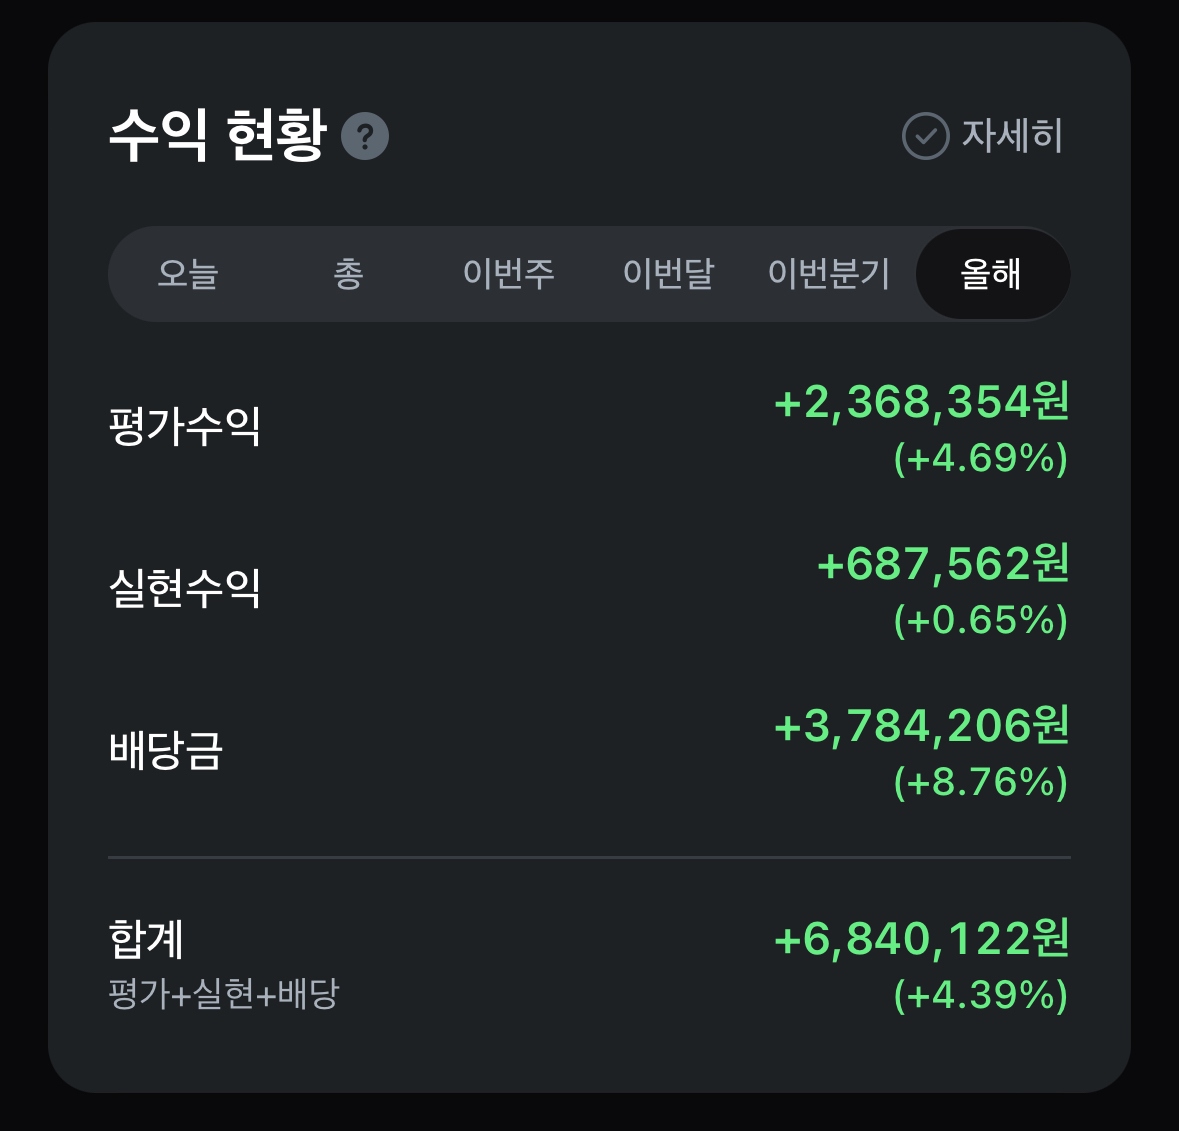
Task: Click the 실현수익 row label
Action: pyautogui.click(x=185, y=588)
